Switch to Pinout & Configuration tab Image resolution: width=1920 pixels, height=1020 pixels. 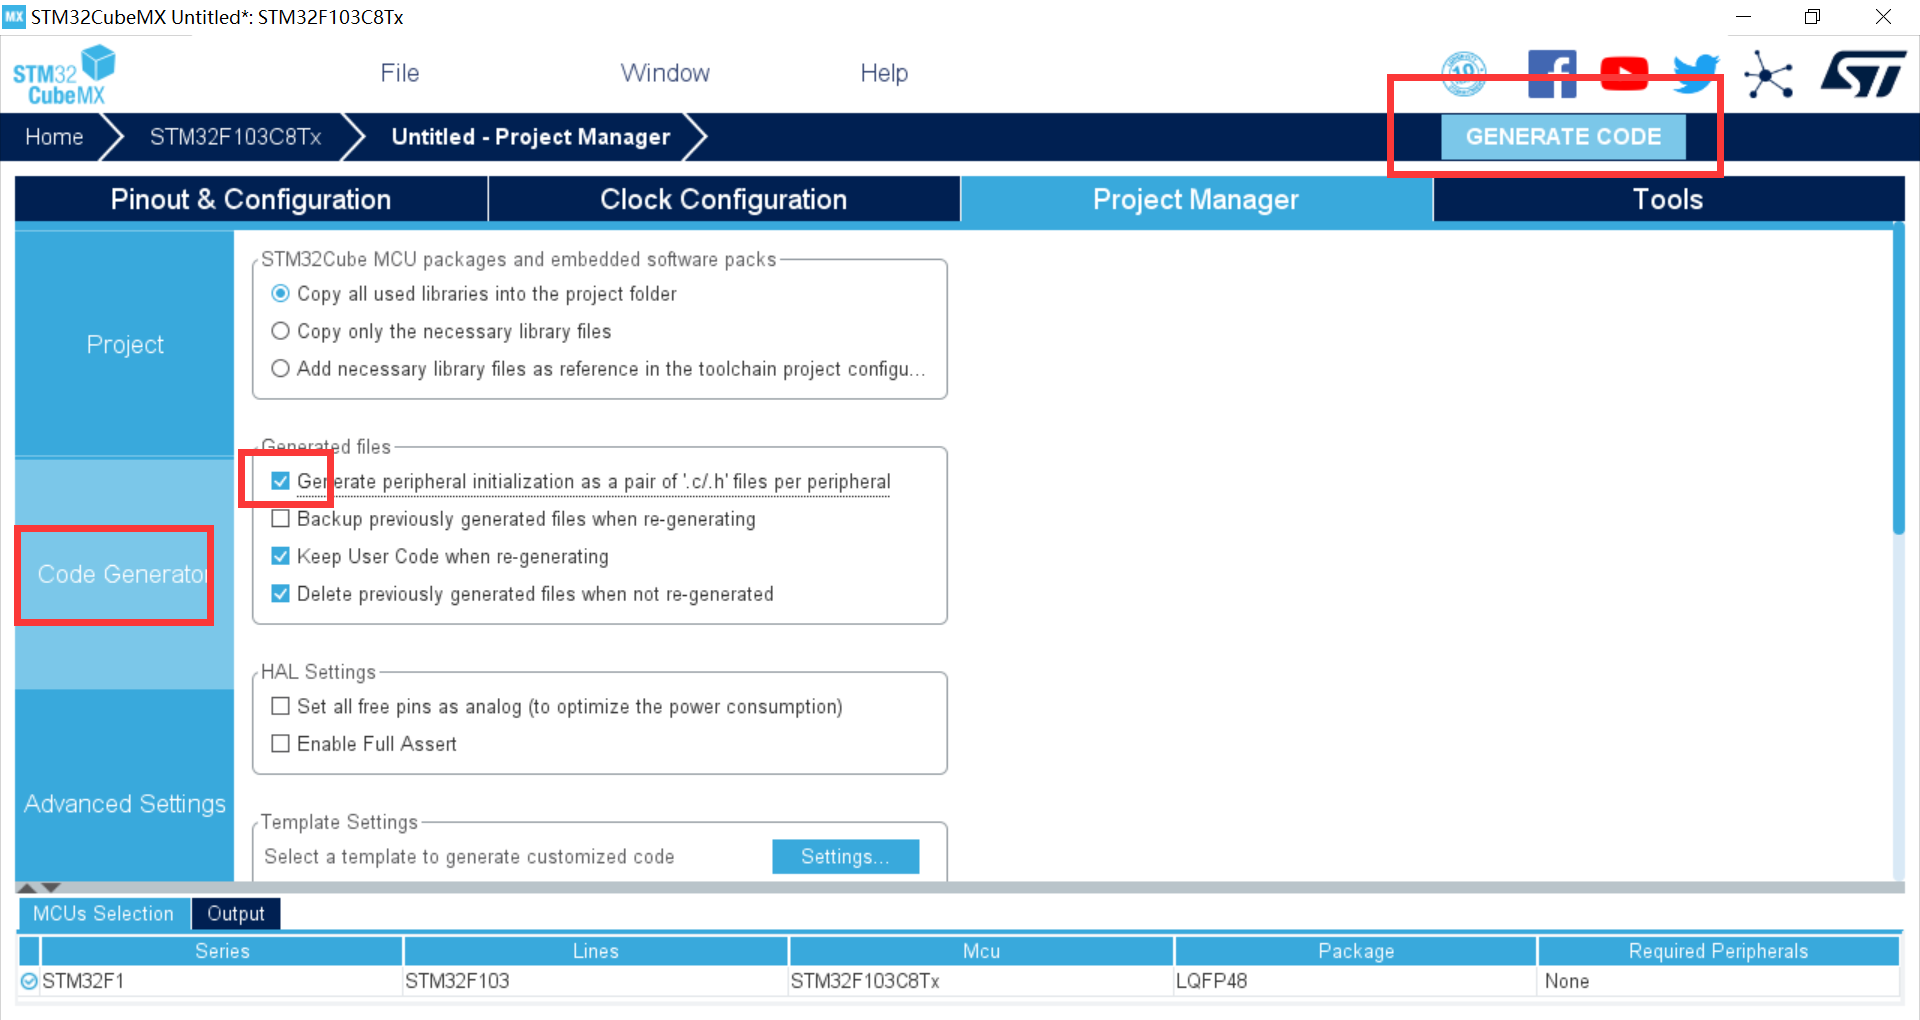tap(251, 199)
